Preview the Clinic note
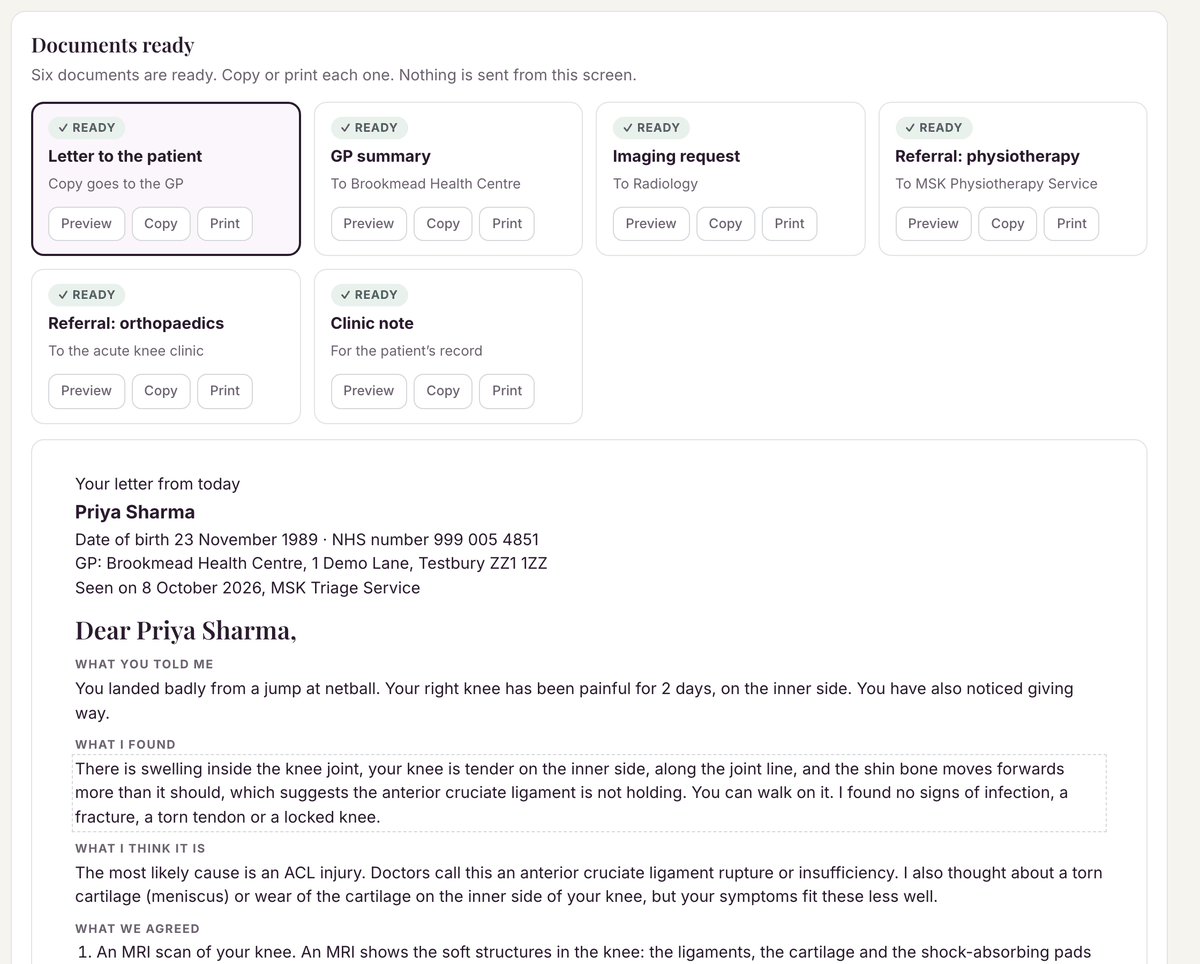Screen dimensions: 1200x964 coord(368,391)
